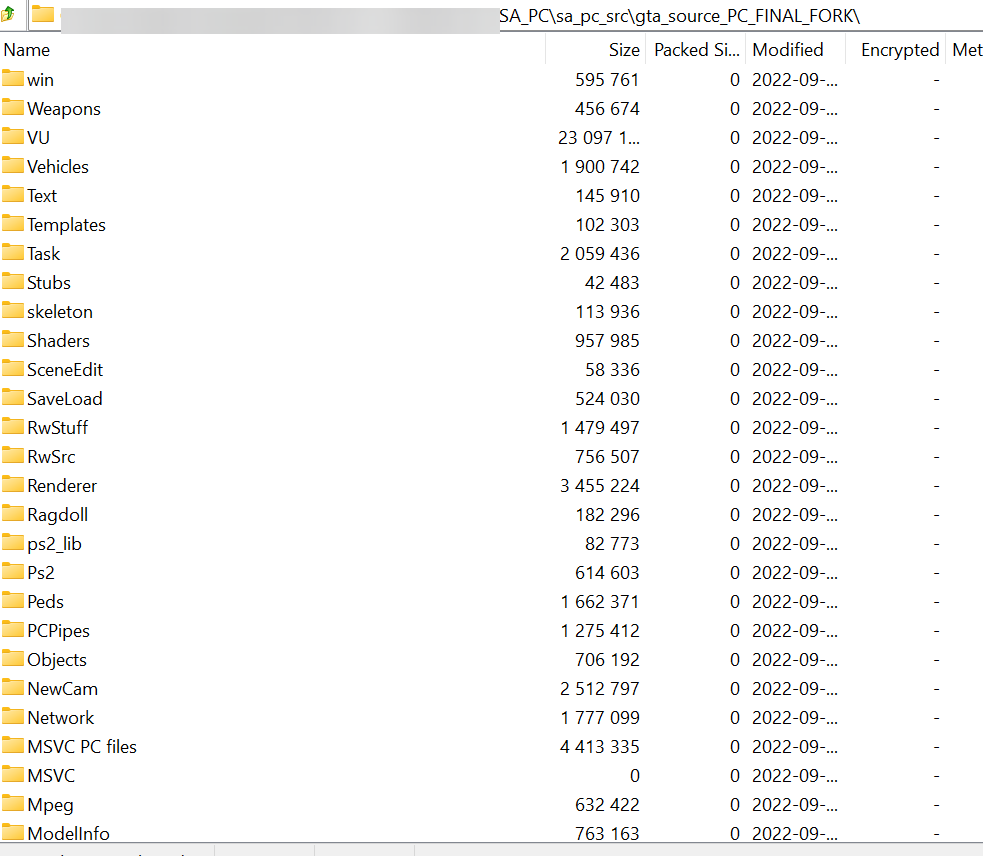Select the skeleton folder name

[60, 312]
